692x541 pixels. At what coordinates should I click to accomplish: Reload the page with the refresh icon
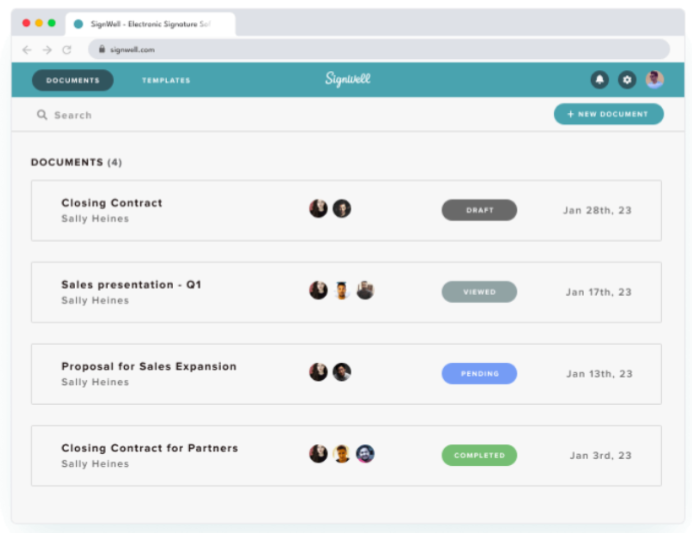pos(67,49)
